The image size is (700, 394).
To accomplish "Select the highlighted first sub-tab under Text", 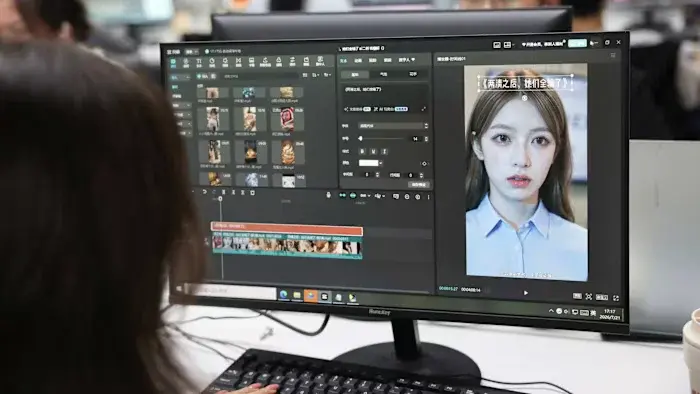I will tap(355, 75).
